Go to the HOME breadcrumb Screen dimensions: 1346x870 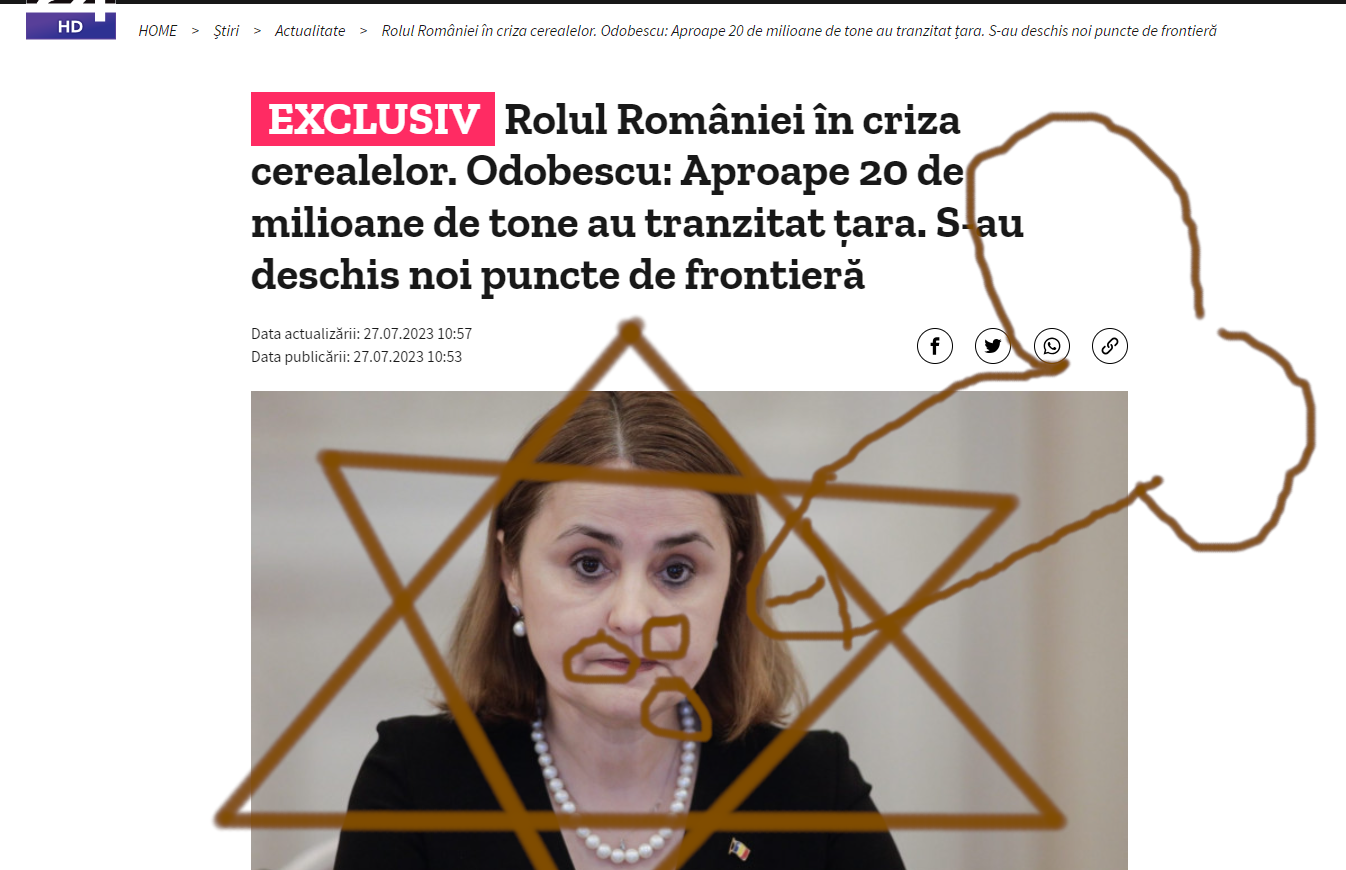(x=157, y=31)
